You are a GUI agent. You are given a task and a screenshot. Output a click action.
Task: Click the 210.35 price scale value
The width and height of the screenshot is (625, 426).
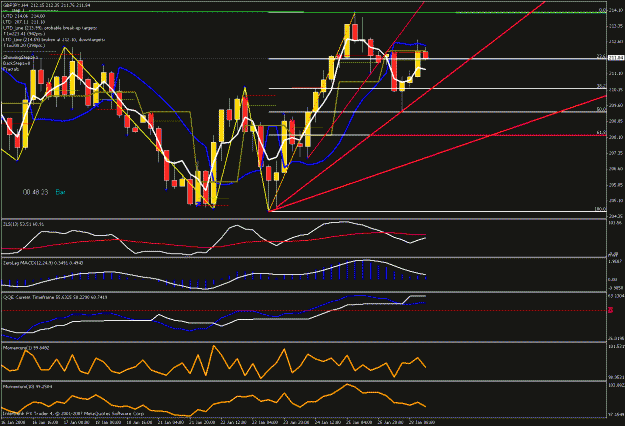coord(616,89)
